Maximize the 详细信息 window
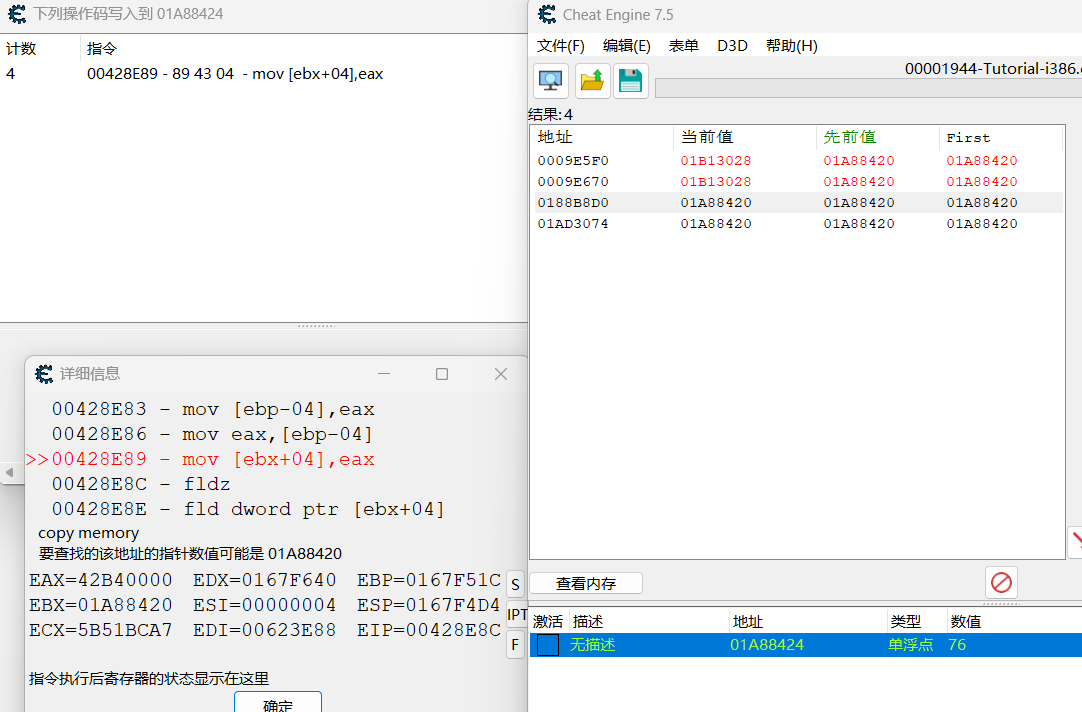This screenshot has width=1082, height=712. (x=442, y=374)
